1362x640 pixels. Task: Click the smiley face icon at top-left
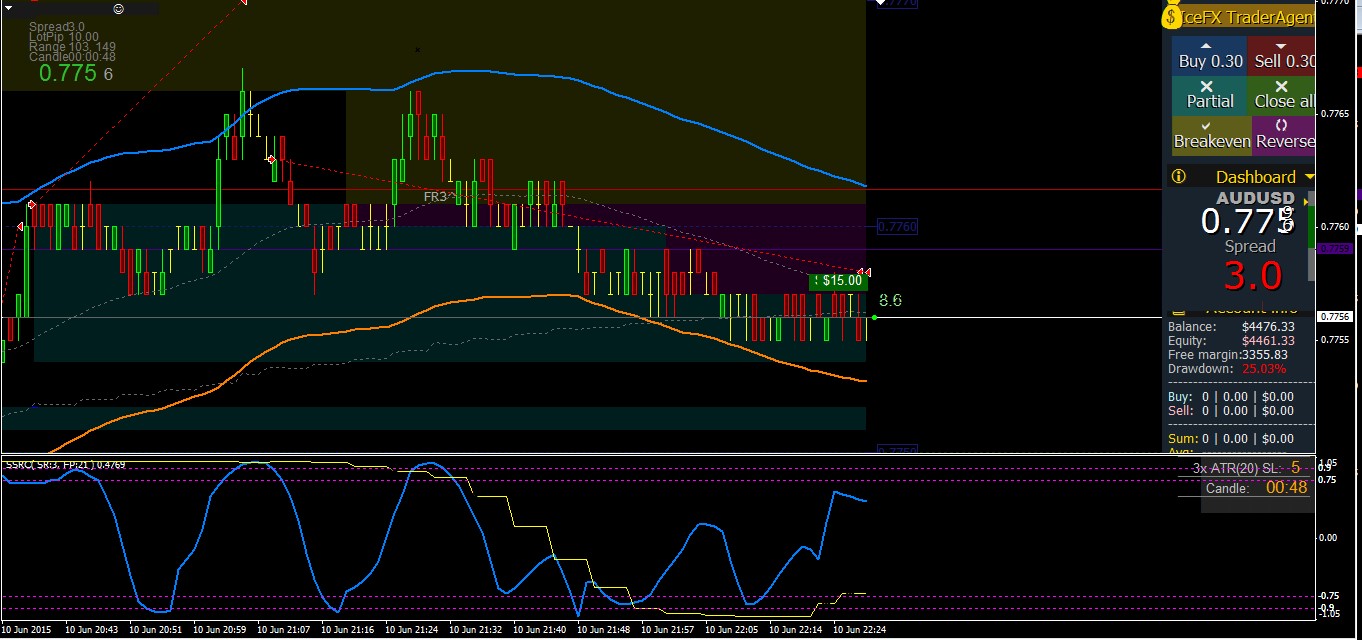pos(119,9)
